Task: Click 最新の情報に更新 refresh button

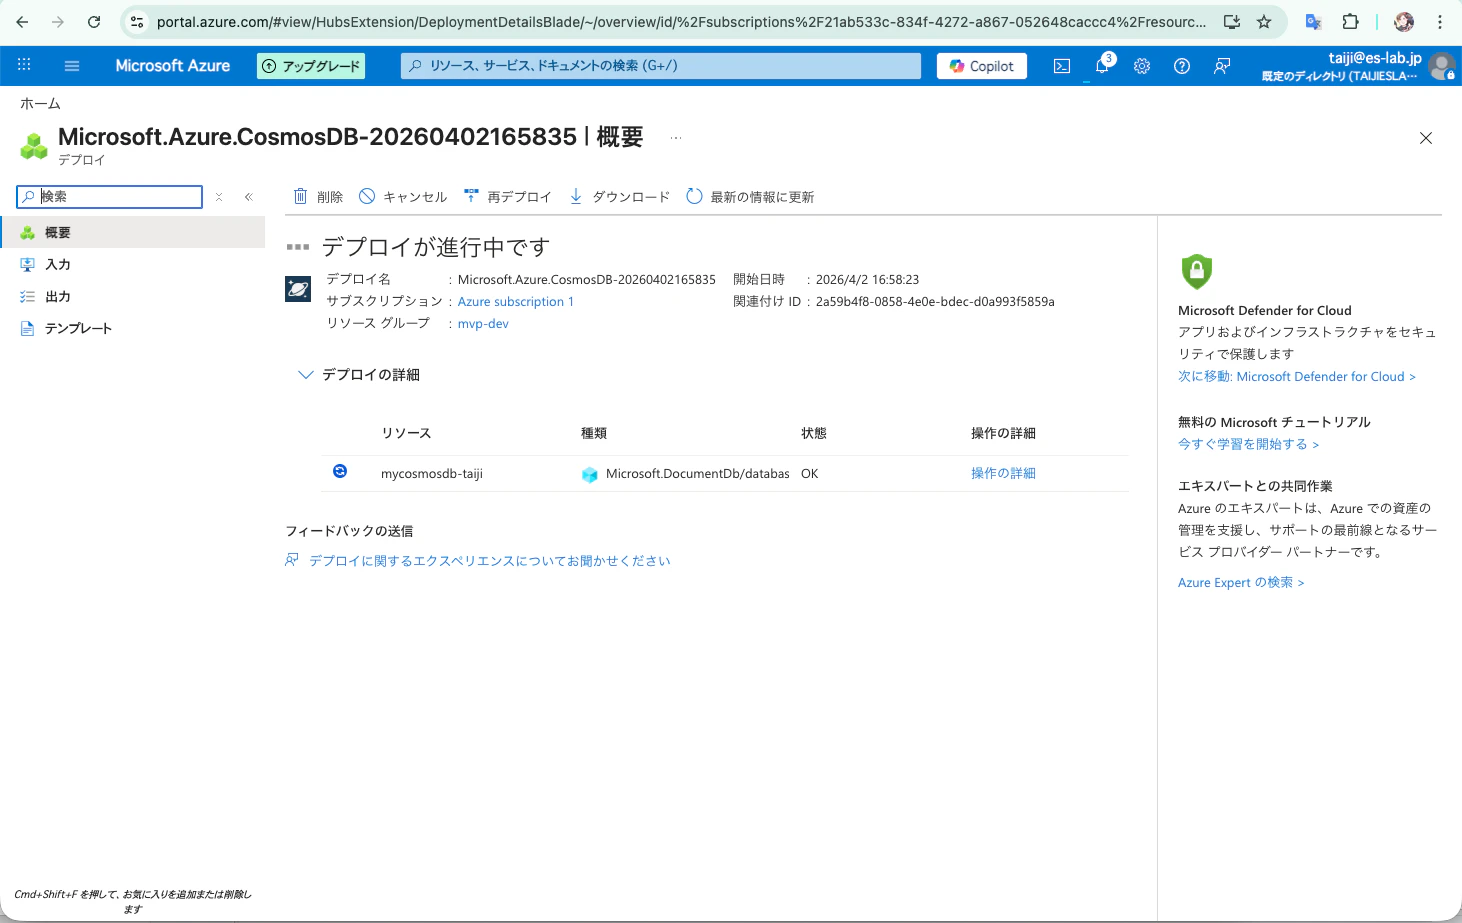Action: [750, 197]
